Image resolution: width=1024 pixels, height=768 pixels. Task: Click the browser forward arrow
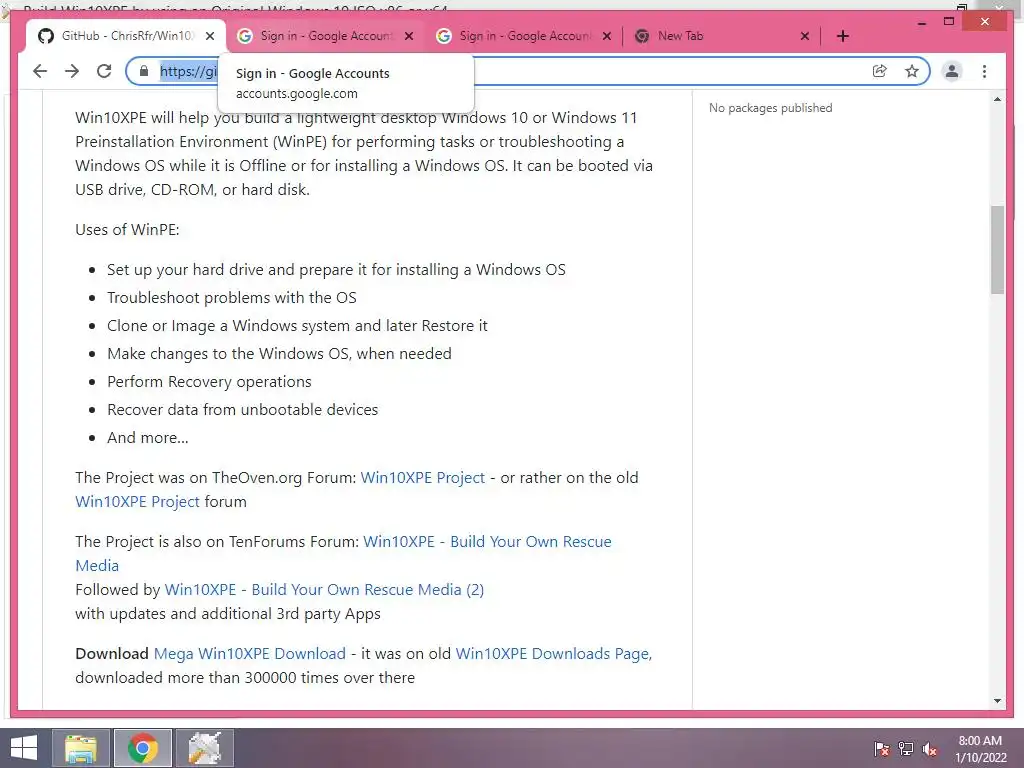[72, 71]
